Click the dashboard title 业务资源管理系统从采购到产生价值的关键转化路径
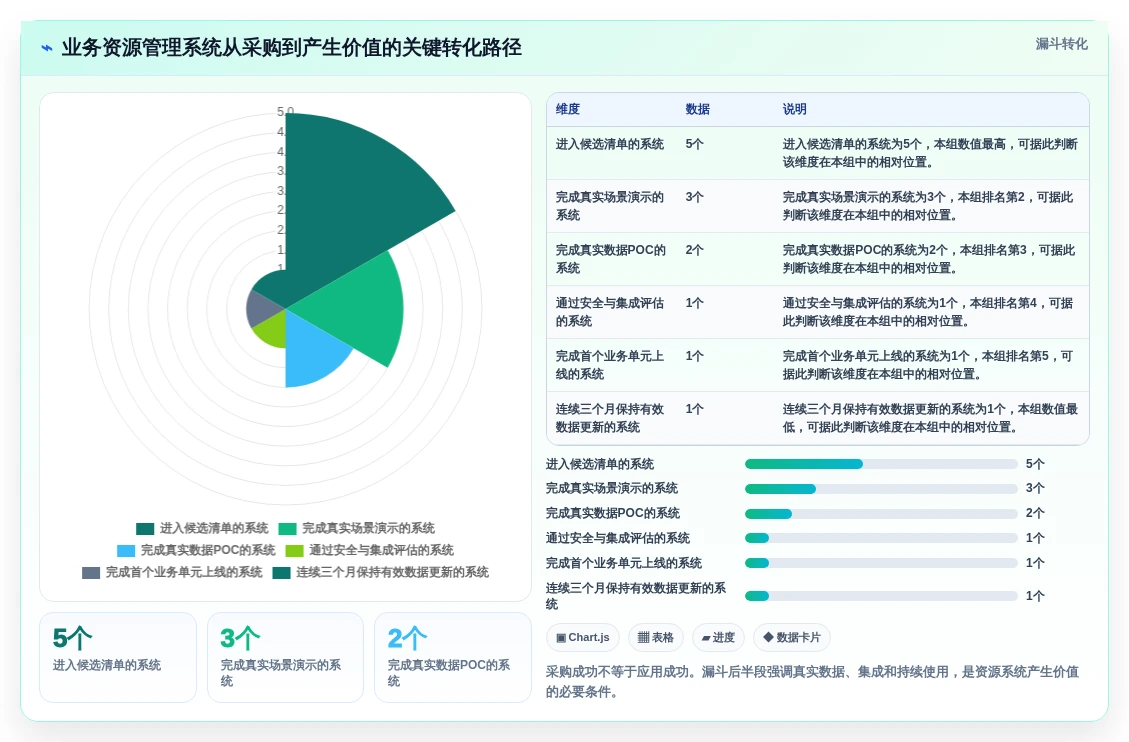 (x=292, y=48)
